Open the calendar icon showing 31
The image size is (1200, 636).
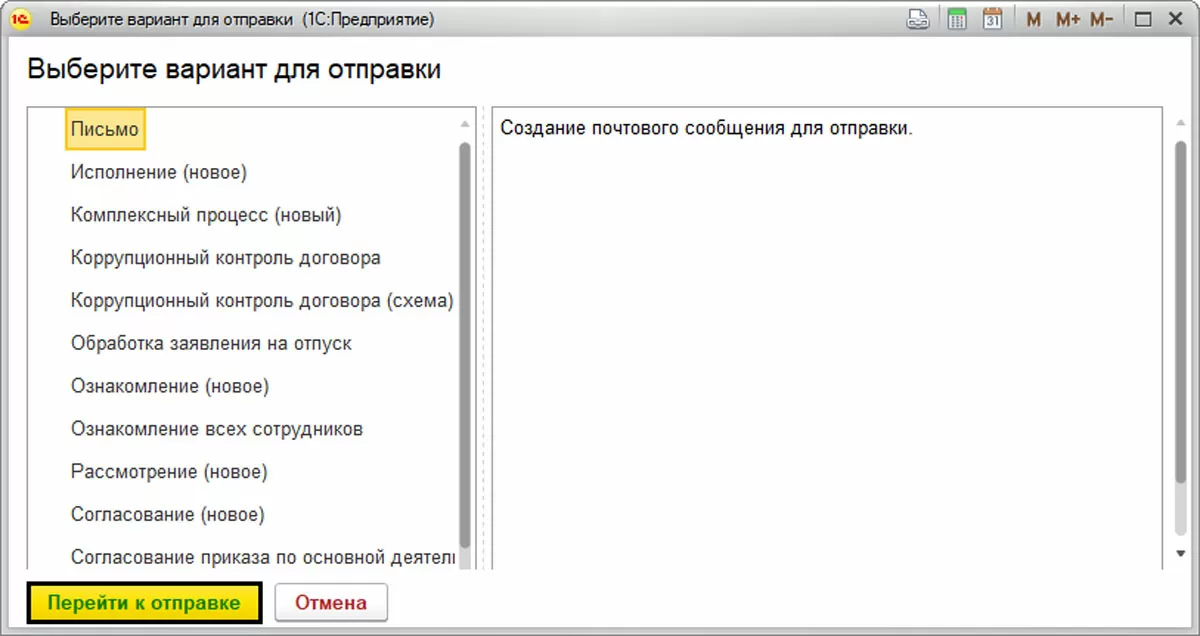pos(992,20)
